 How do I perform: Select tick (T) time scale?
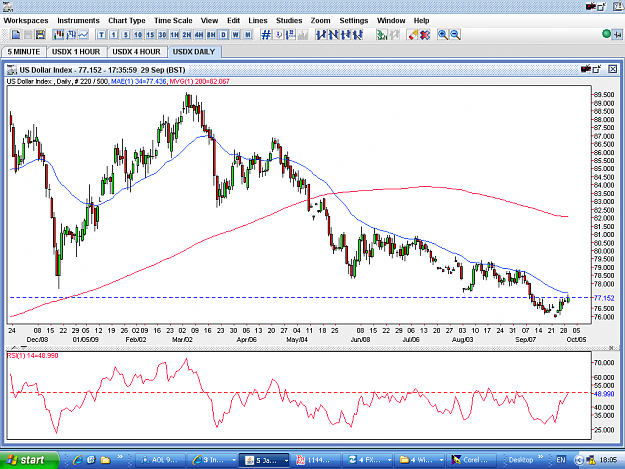[101, 35]
